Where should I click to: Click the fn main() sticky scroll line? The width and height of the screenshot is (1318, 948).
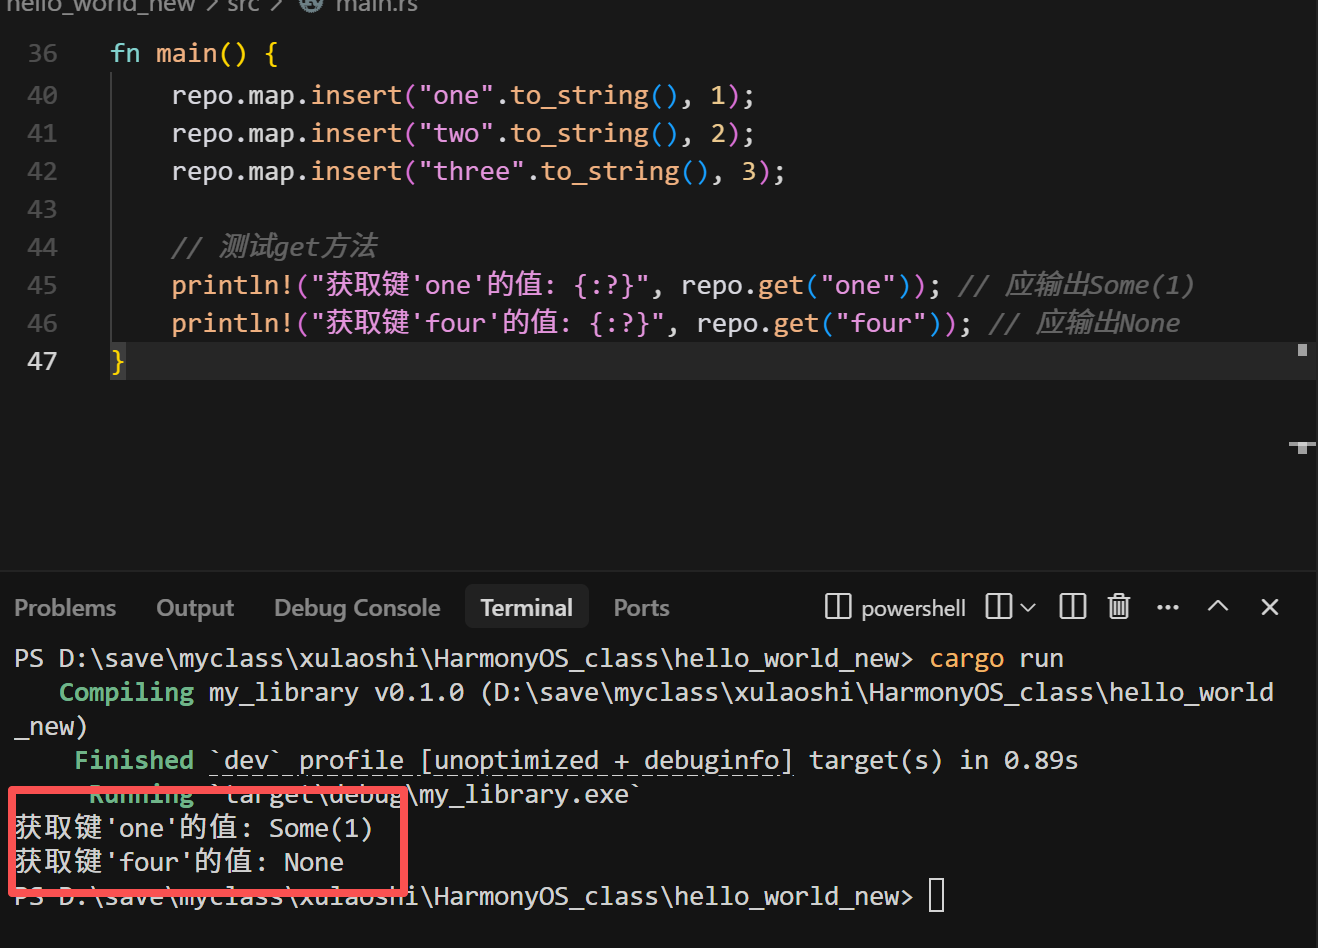click(x=194, y=54)
